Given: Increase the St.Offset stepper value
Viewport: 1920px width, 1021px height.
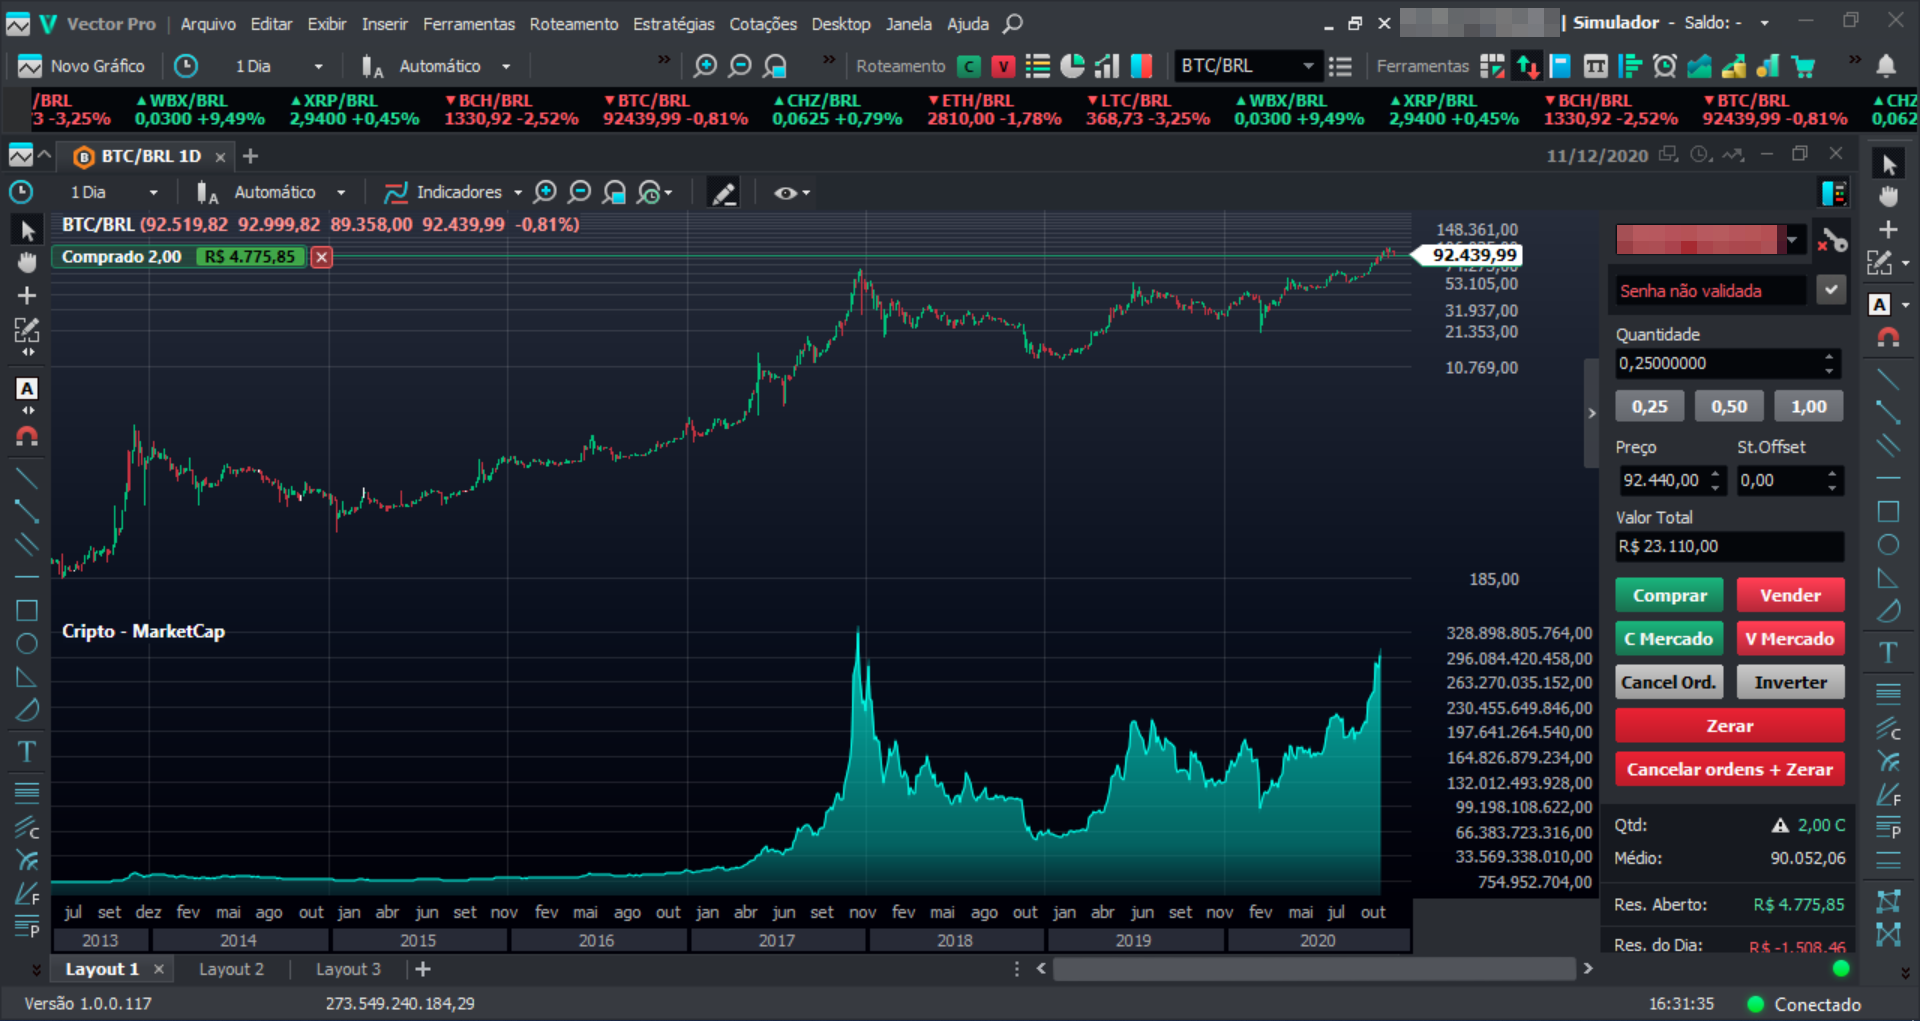Looking at the screenshot, I should tap(1832, 473).
